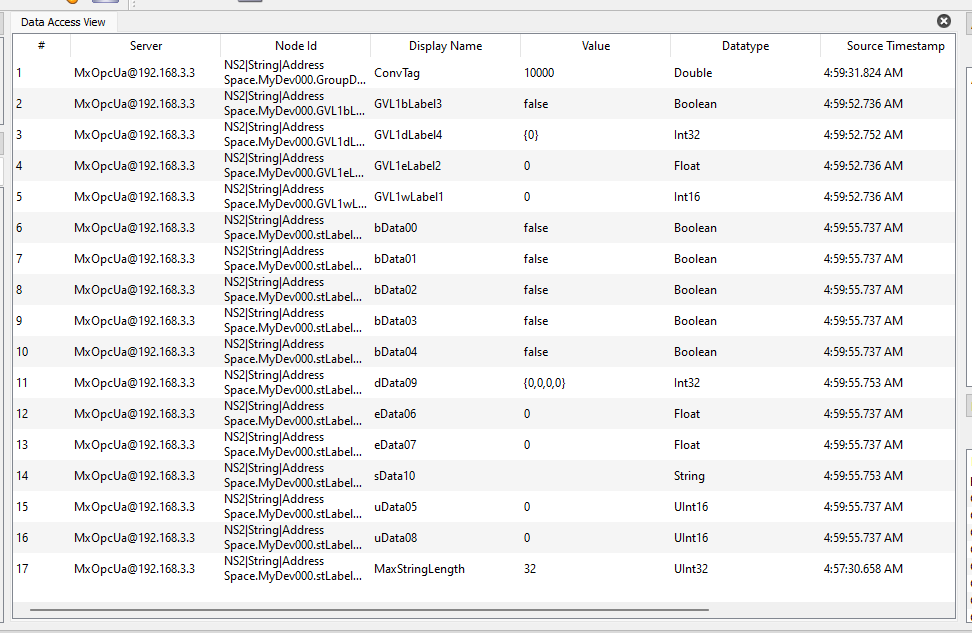Click the horizontal scrollbar of the table
972x633 pixels.
369,610
